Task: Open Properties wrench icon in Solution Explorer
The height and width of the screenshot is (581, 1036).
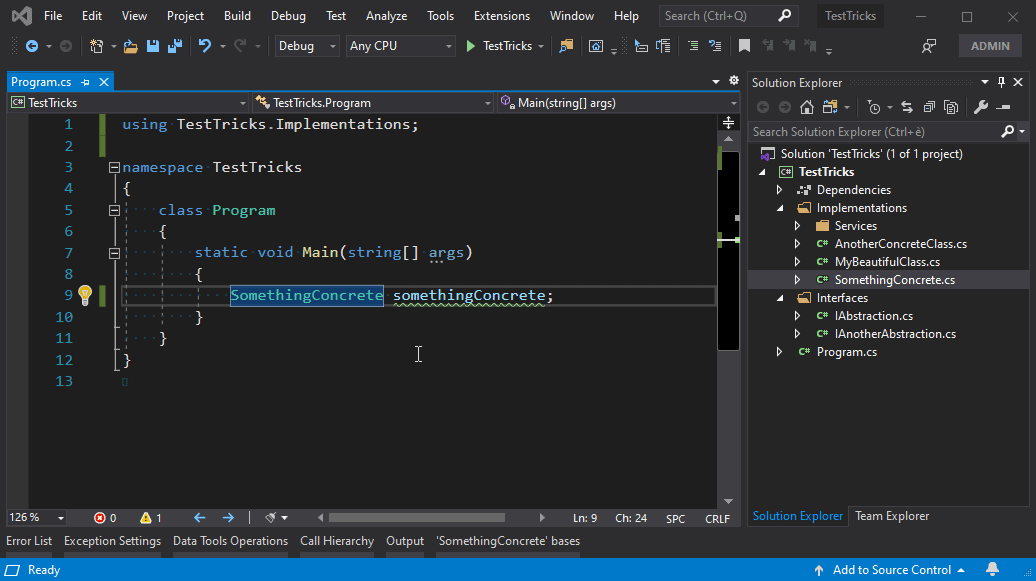Action: [x=981, y=107]
